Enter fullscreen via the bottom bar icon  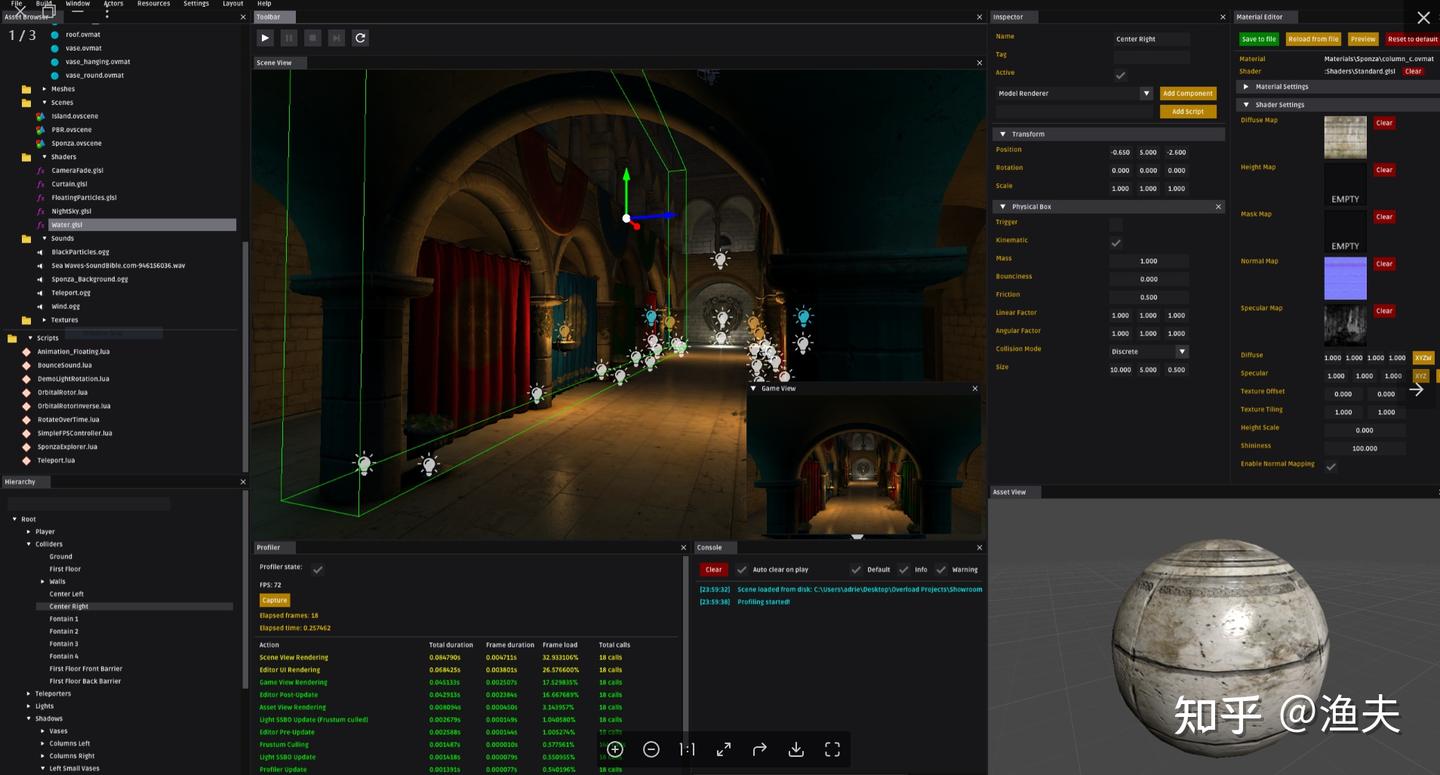832,748
